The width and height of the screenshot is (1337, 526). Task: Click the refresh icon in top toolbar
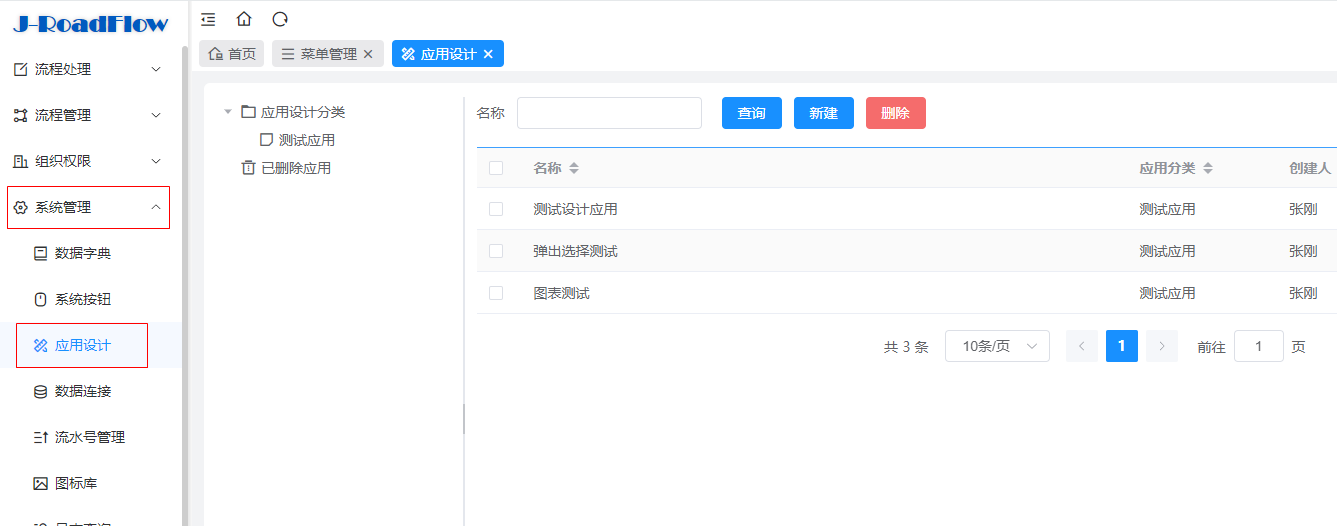tap(280, 19)
